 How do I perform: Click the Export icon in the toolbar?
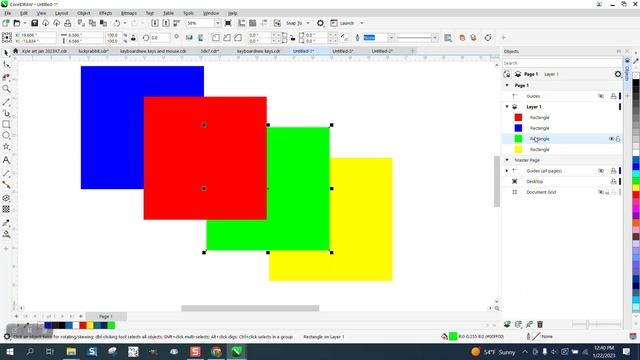[x=166, y=23]
